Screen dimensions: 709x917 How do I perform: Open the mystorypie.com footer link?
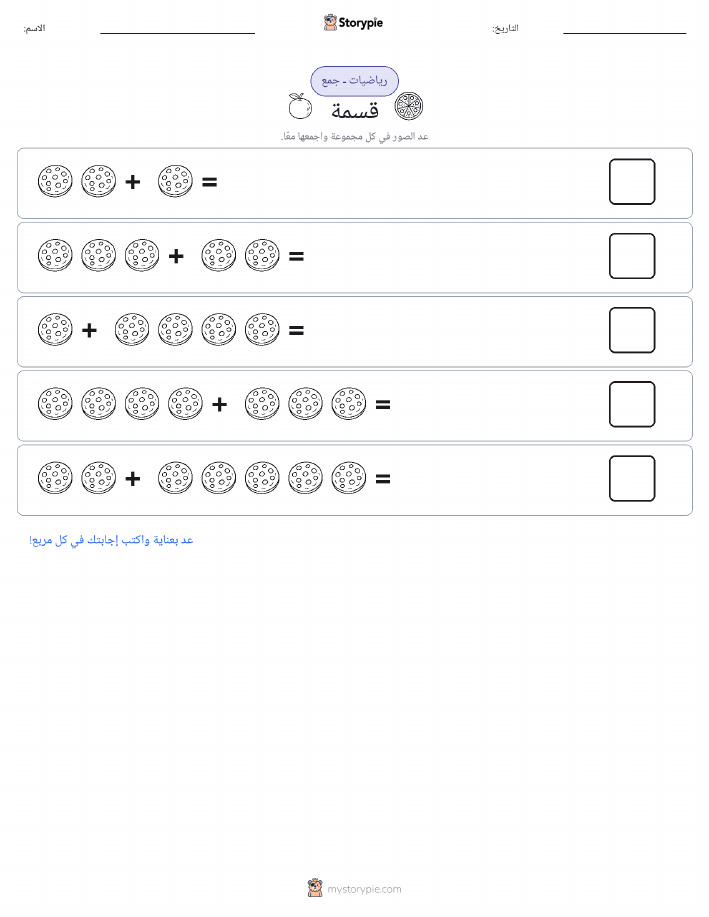364,889
